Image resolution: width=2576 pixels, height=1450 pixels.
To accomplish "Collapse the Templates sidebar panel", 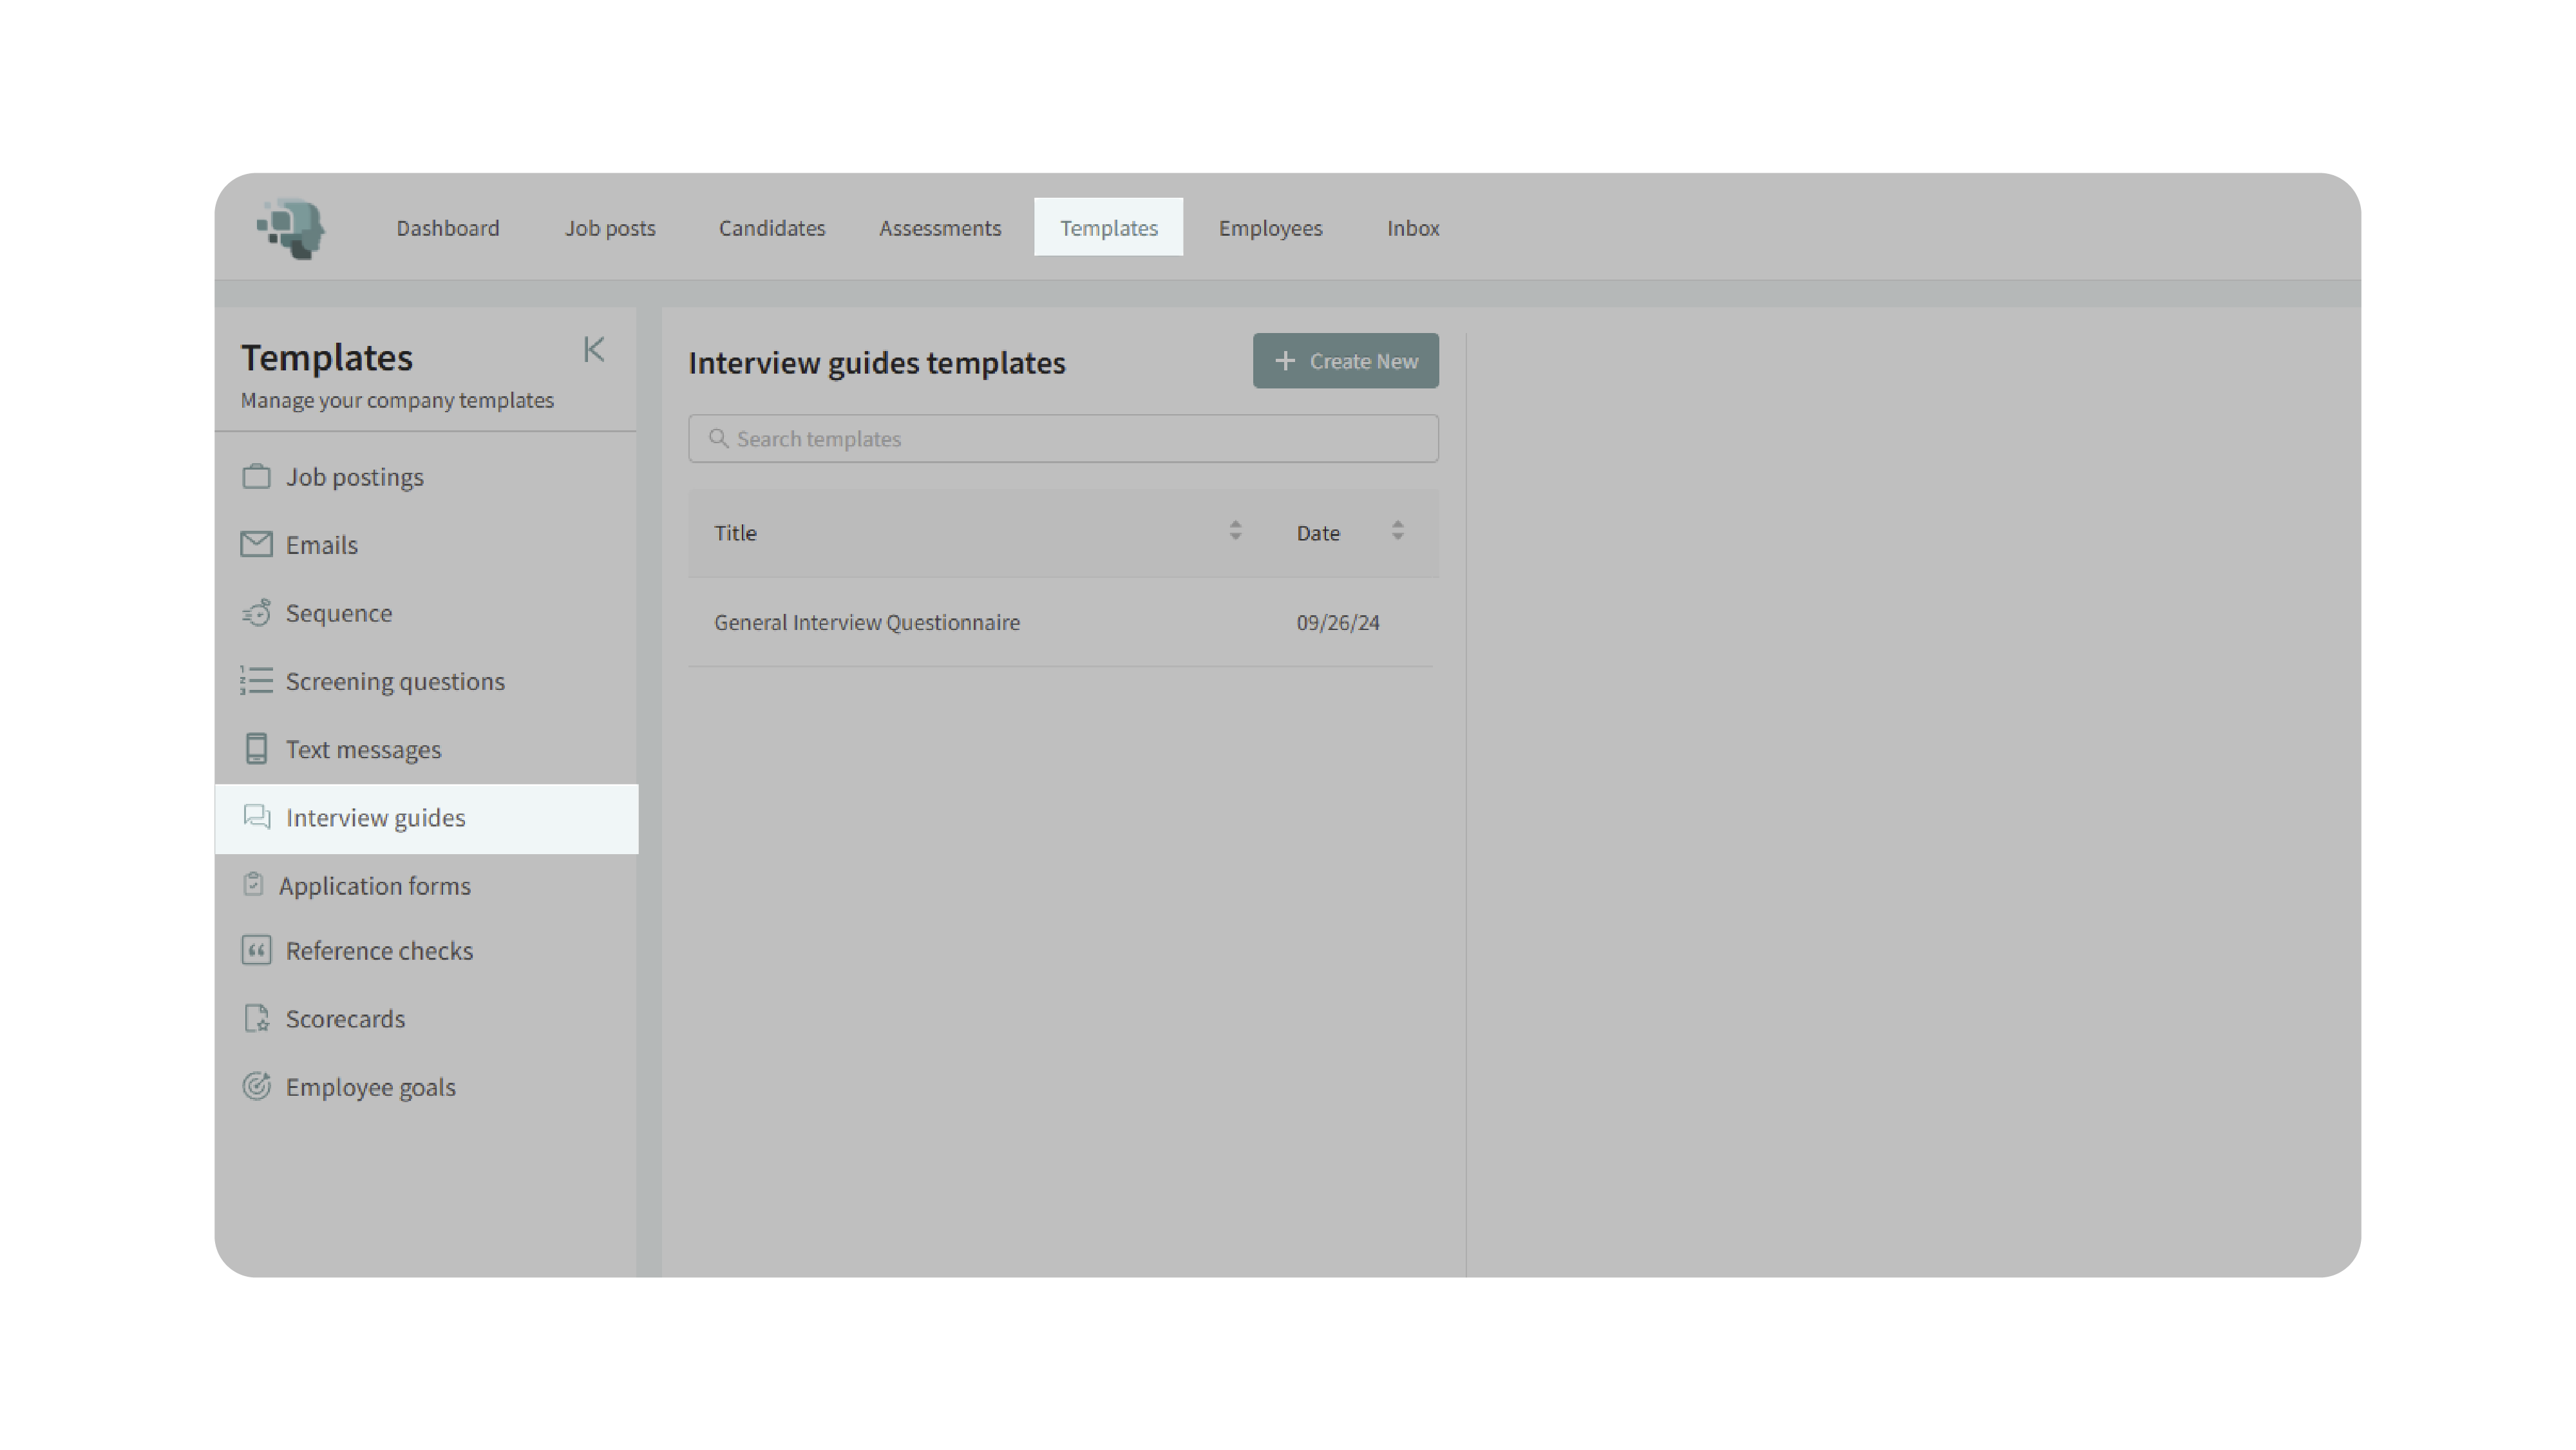I will pos(594,349).
